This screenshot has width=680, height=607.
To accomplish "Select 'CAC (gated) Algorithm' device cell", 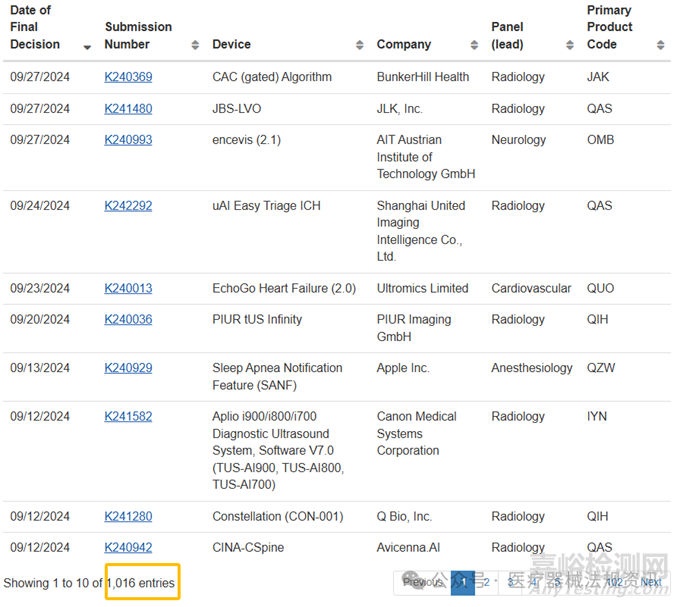I will point(272,77).
